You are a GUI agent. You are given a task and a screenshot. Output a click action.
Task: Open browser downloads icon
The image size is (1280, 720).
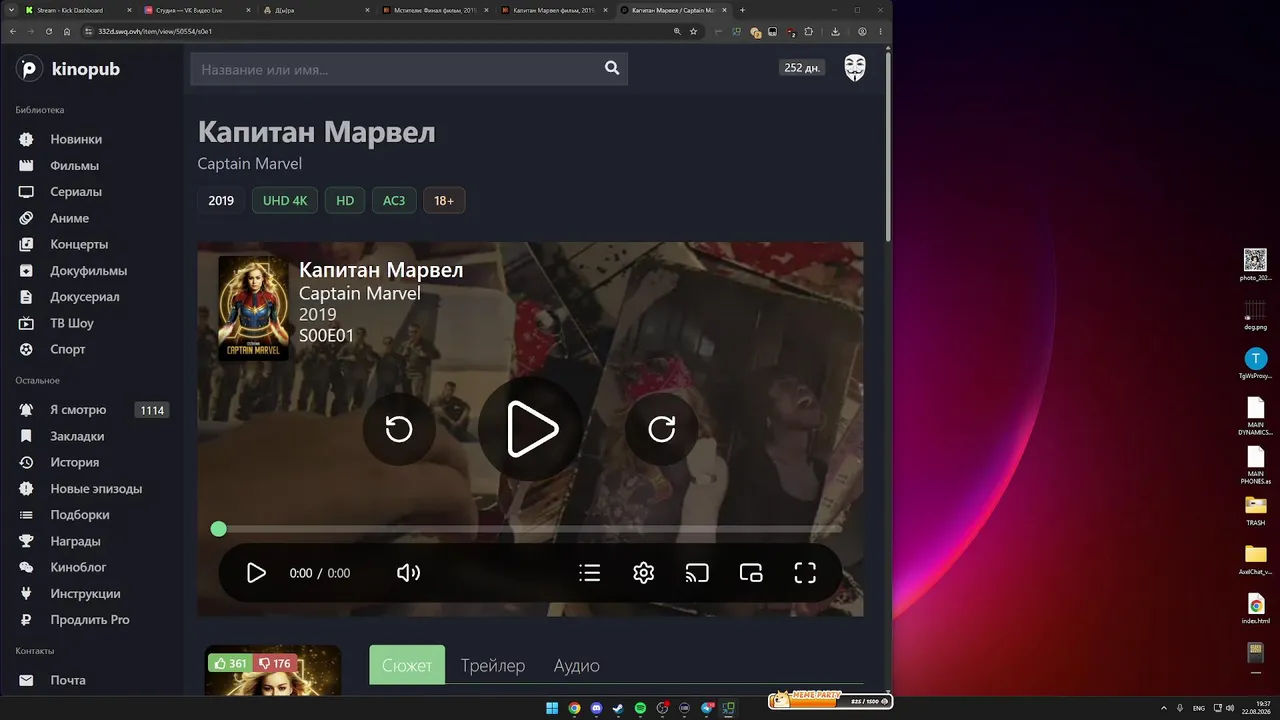coord(835,31)
